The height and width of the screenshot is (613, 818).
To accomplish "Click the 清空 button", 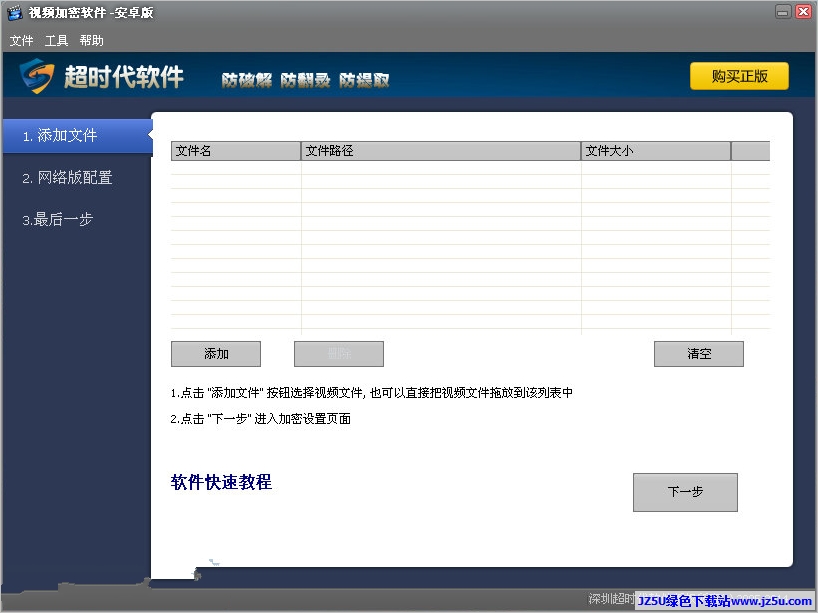I will pos(699,354).
